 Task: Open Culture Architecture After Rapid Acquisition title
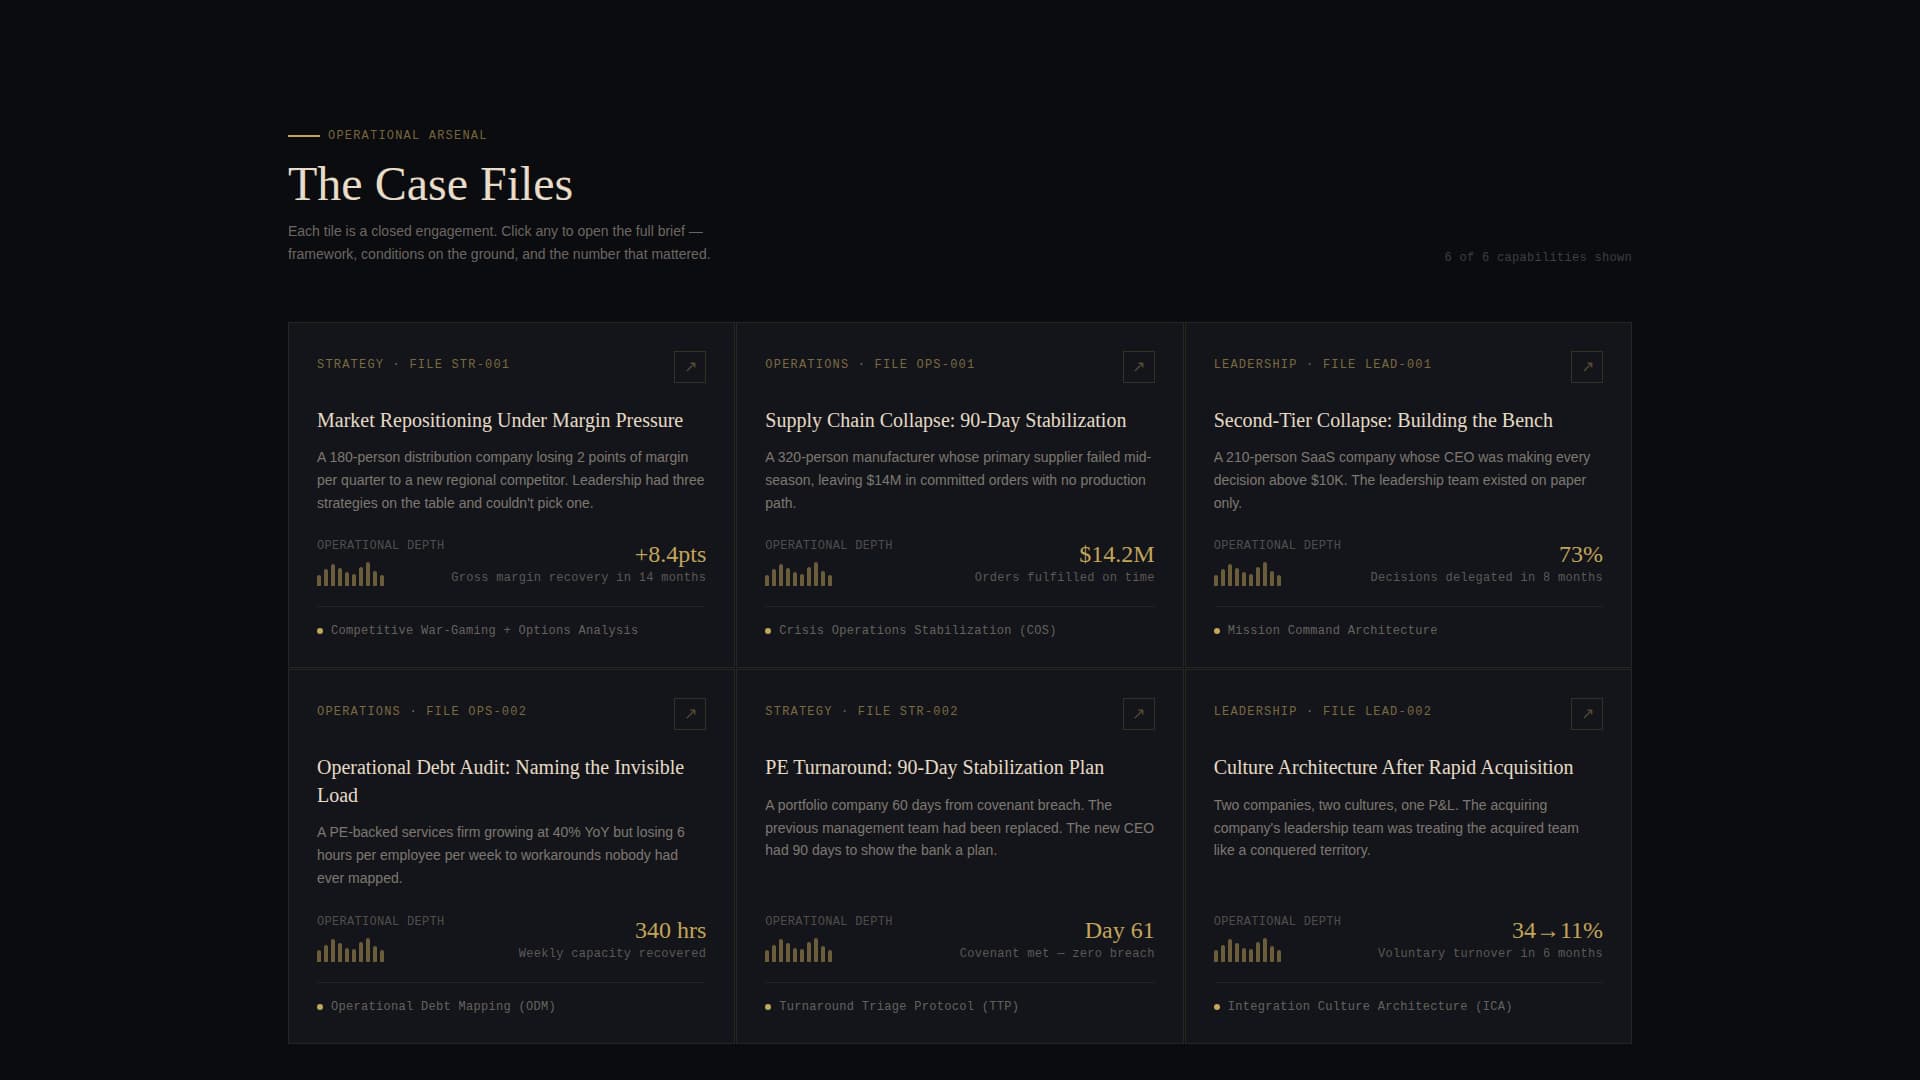pos(1393,768)
